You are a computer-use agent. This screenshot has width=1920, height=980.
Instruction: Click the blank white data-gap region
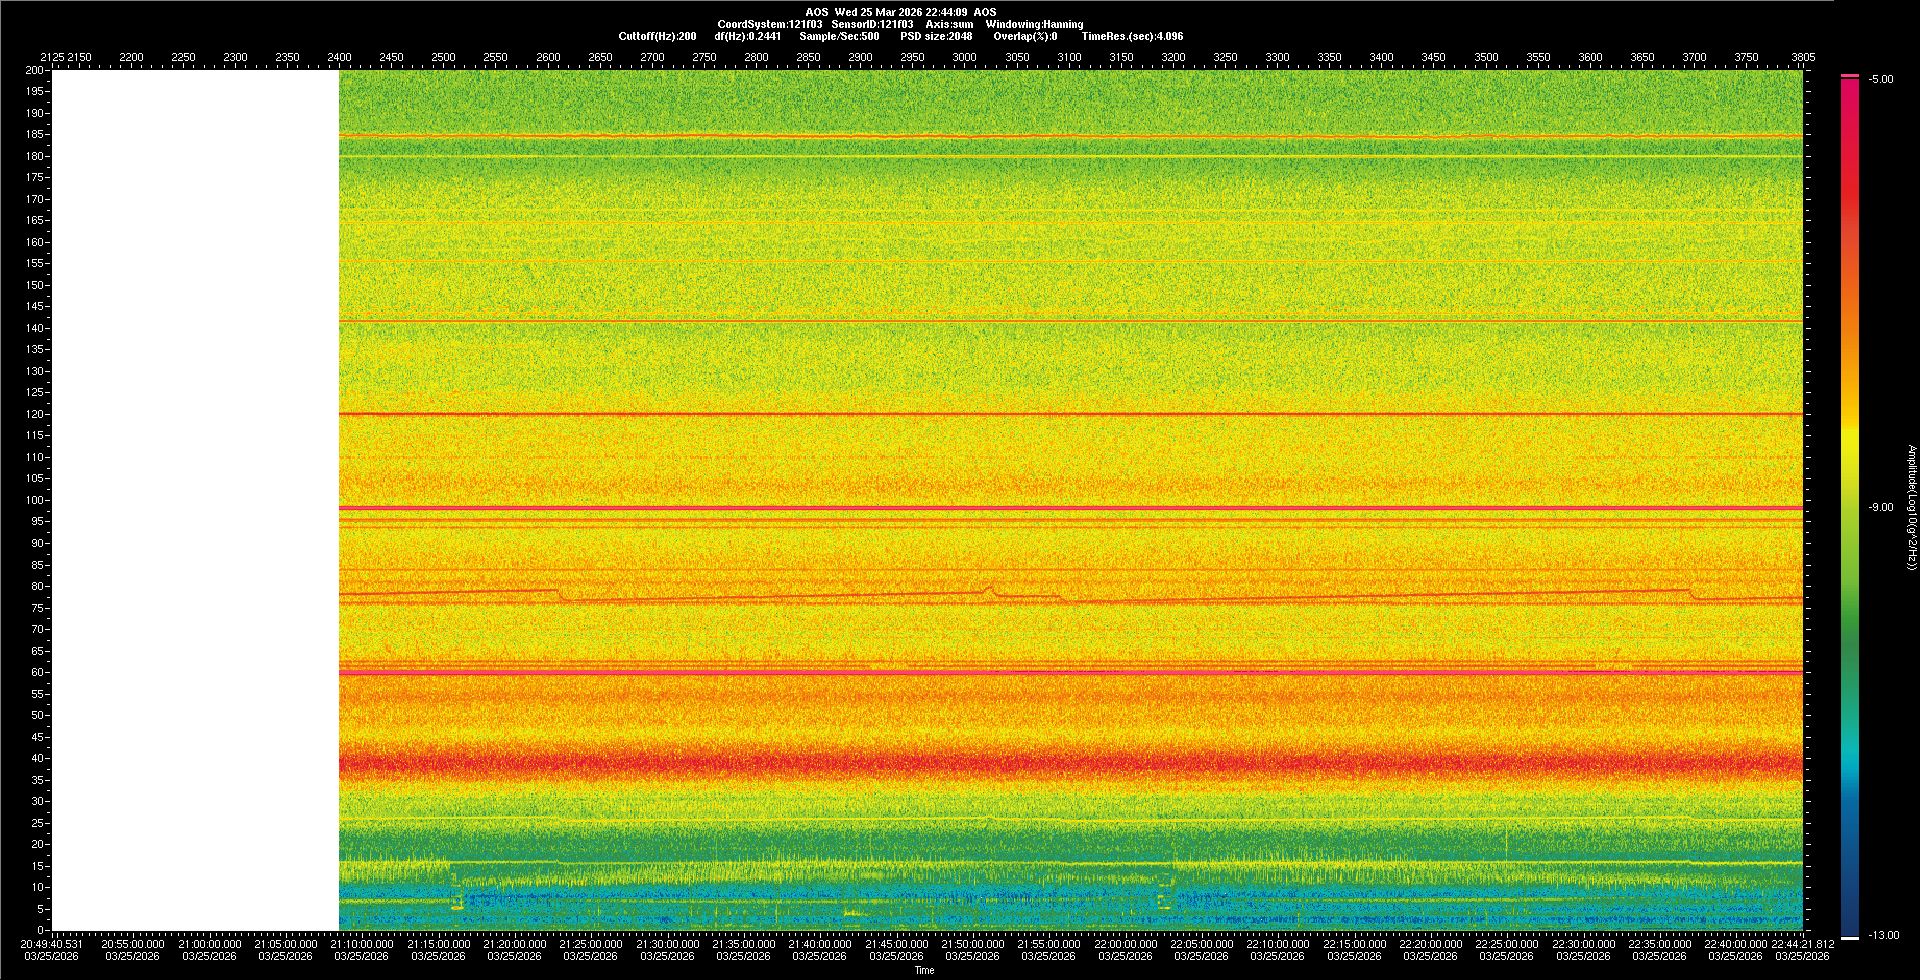[x=195, y=500]
